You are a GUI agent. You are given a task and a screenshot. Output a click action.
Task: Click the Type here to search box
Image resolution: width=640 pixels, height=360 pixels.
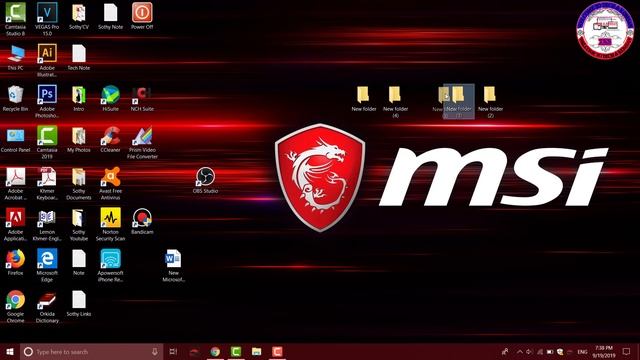pos(91,351)
